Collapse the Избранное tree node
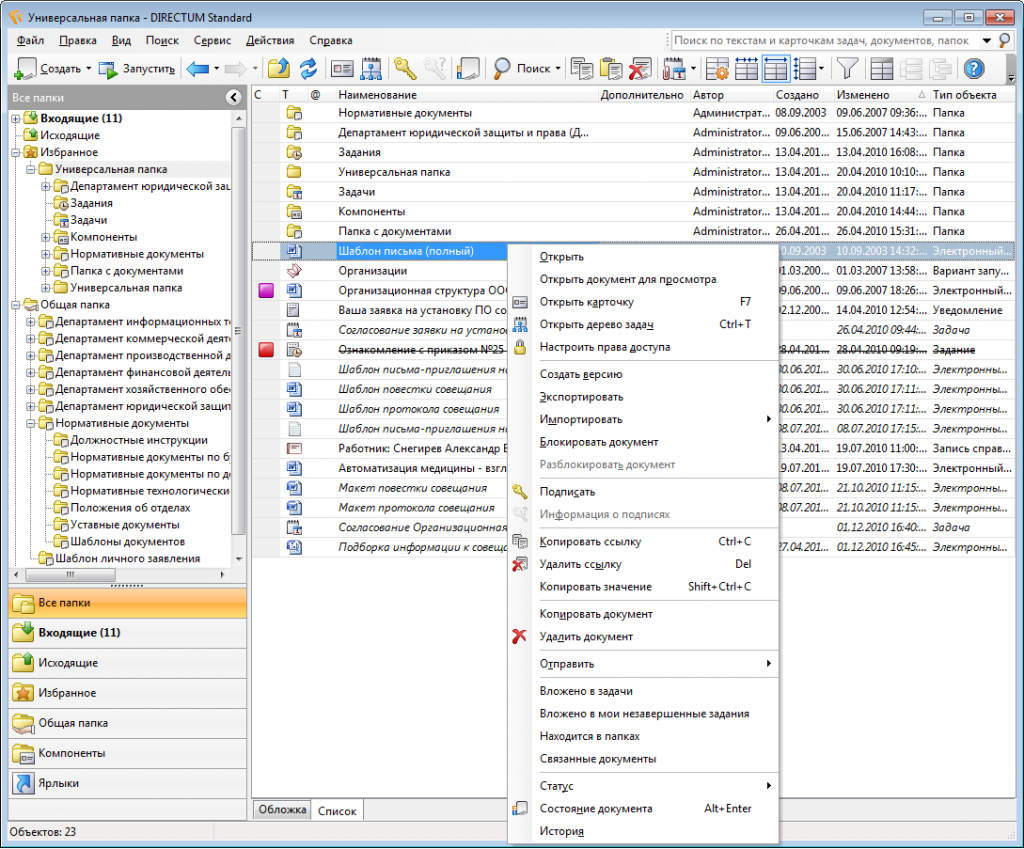Image resolution: width=1024 pixels, height=849 pixels. (x=16, y=153)
